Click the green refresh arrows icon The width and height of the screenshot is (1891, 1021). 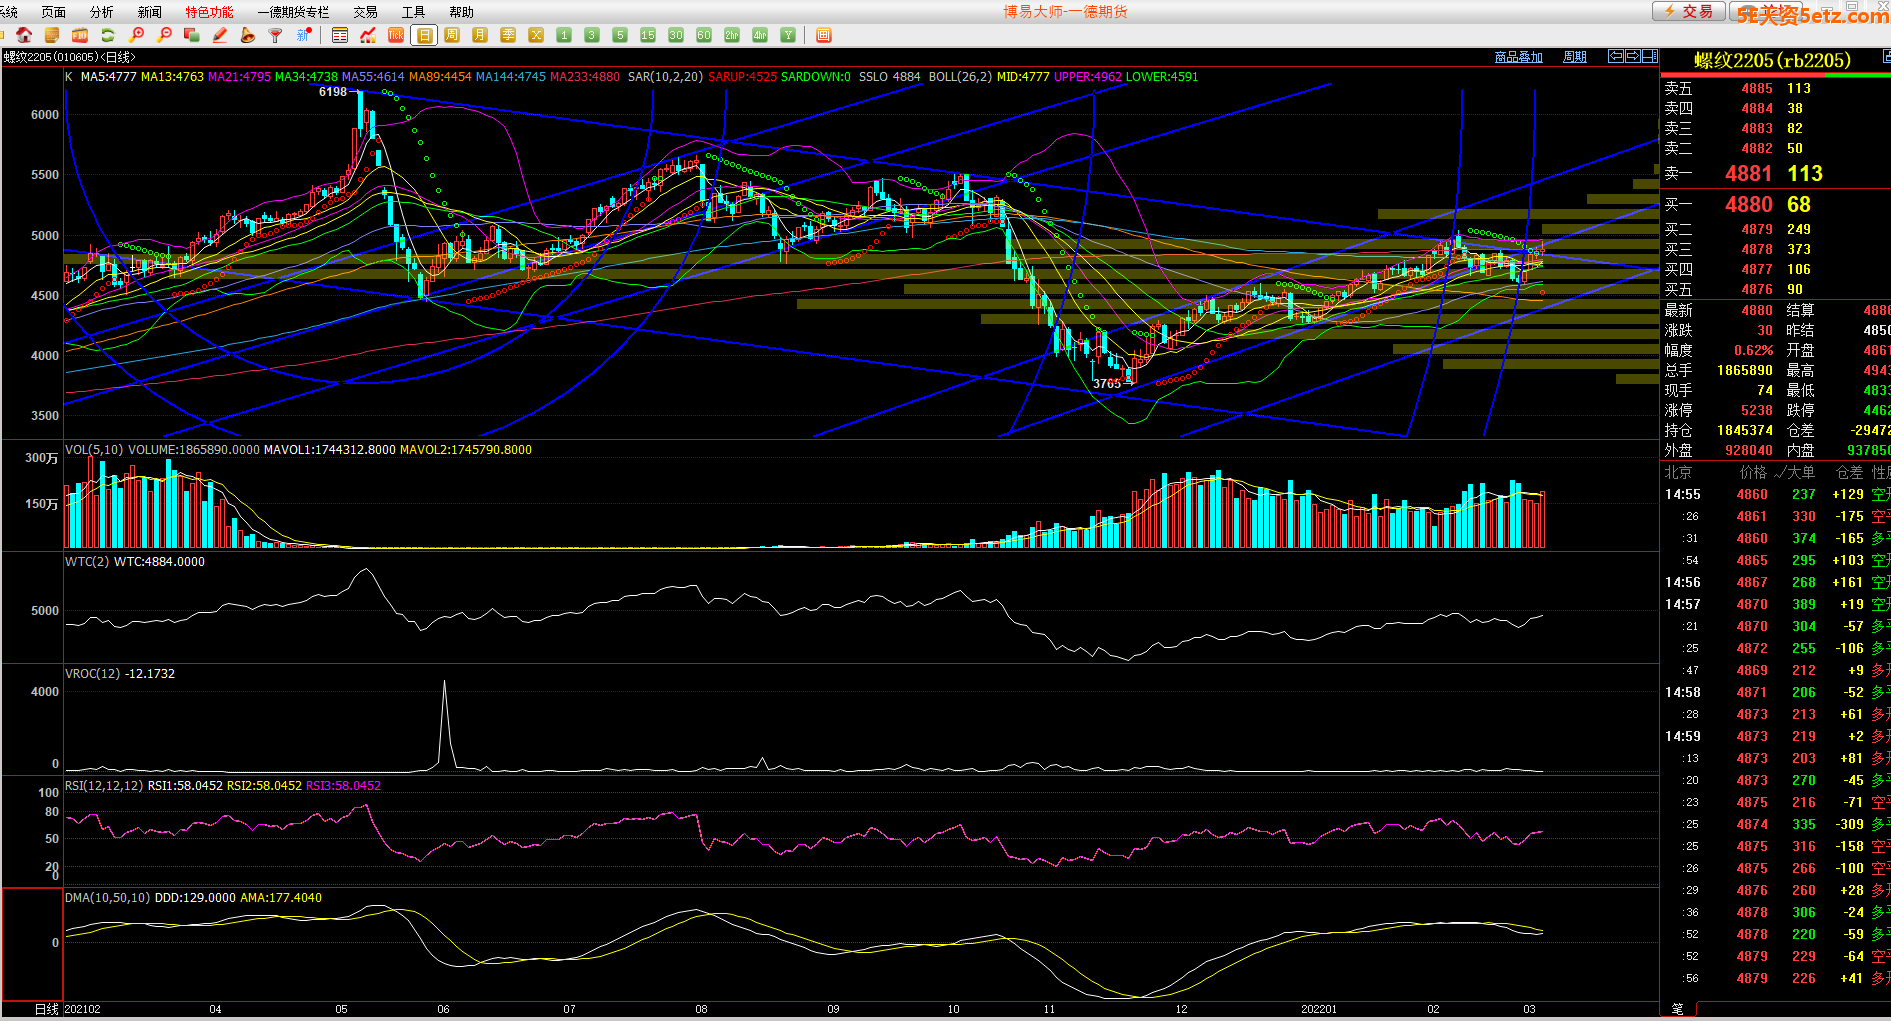pos(108,35)
